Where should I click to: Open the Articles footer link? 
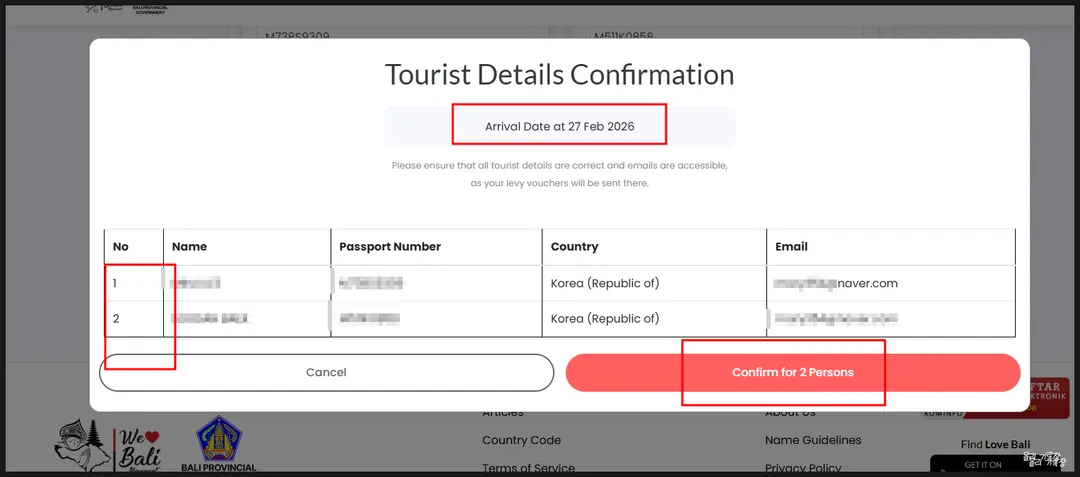(503, 413)
